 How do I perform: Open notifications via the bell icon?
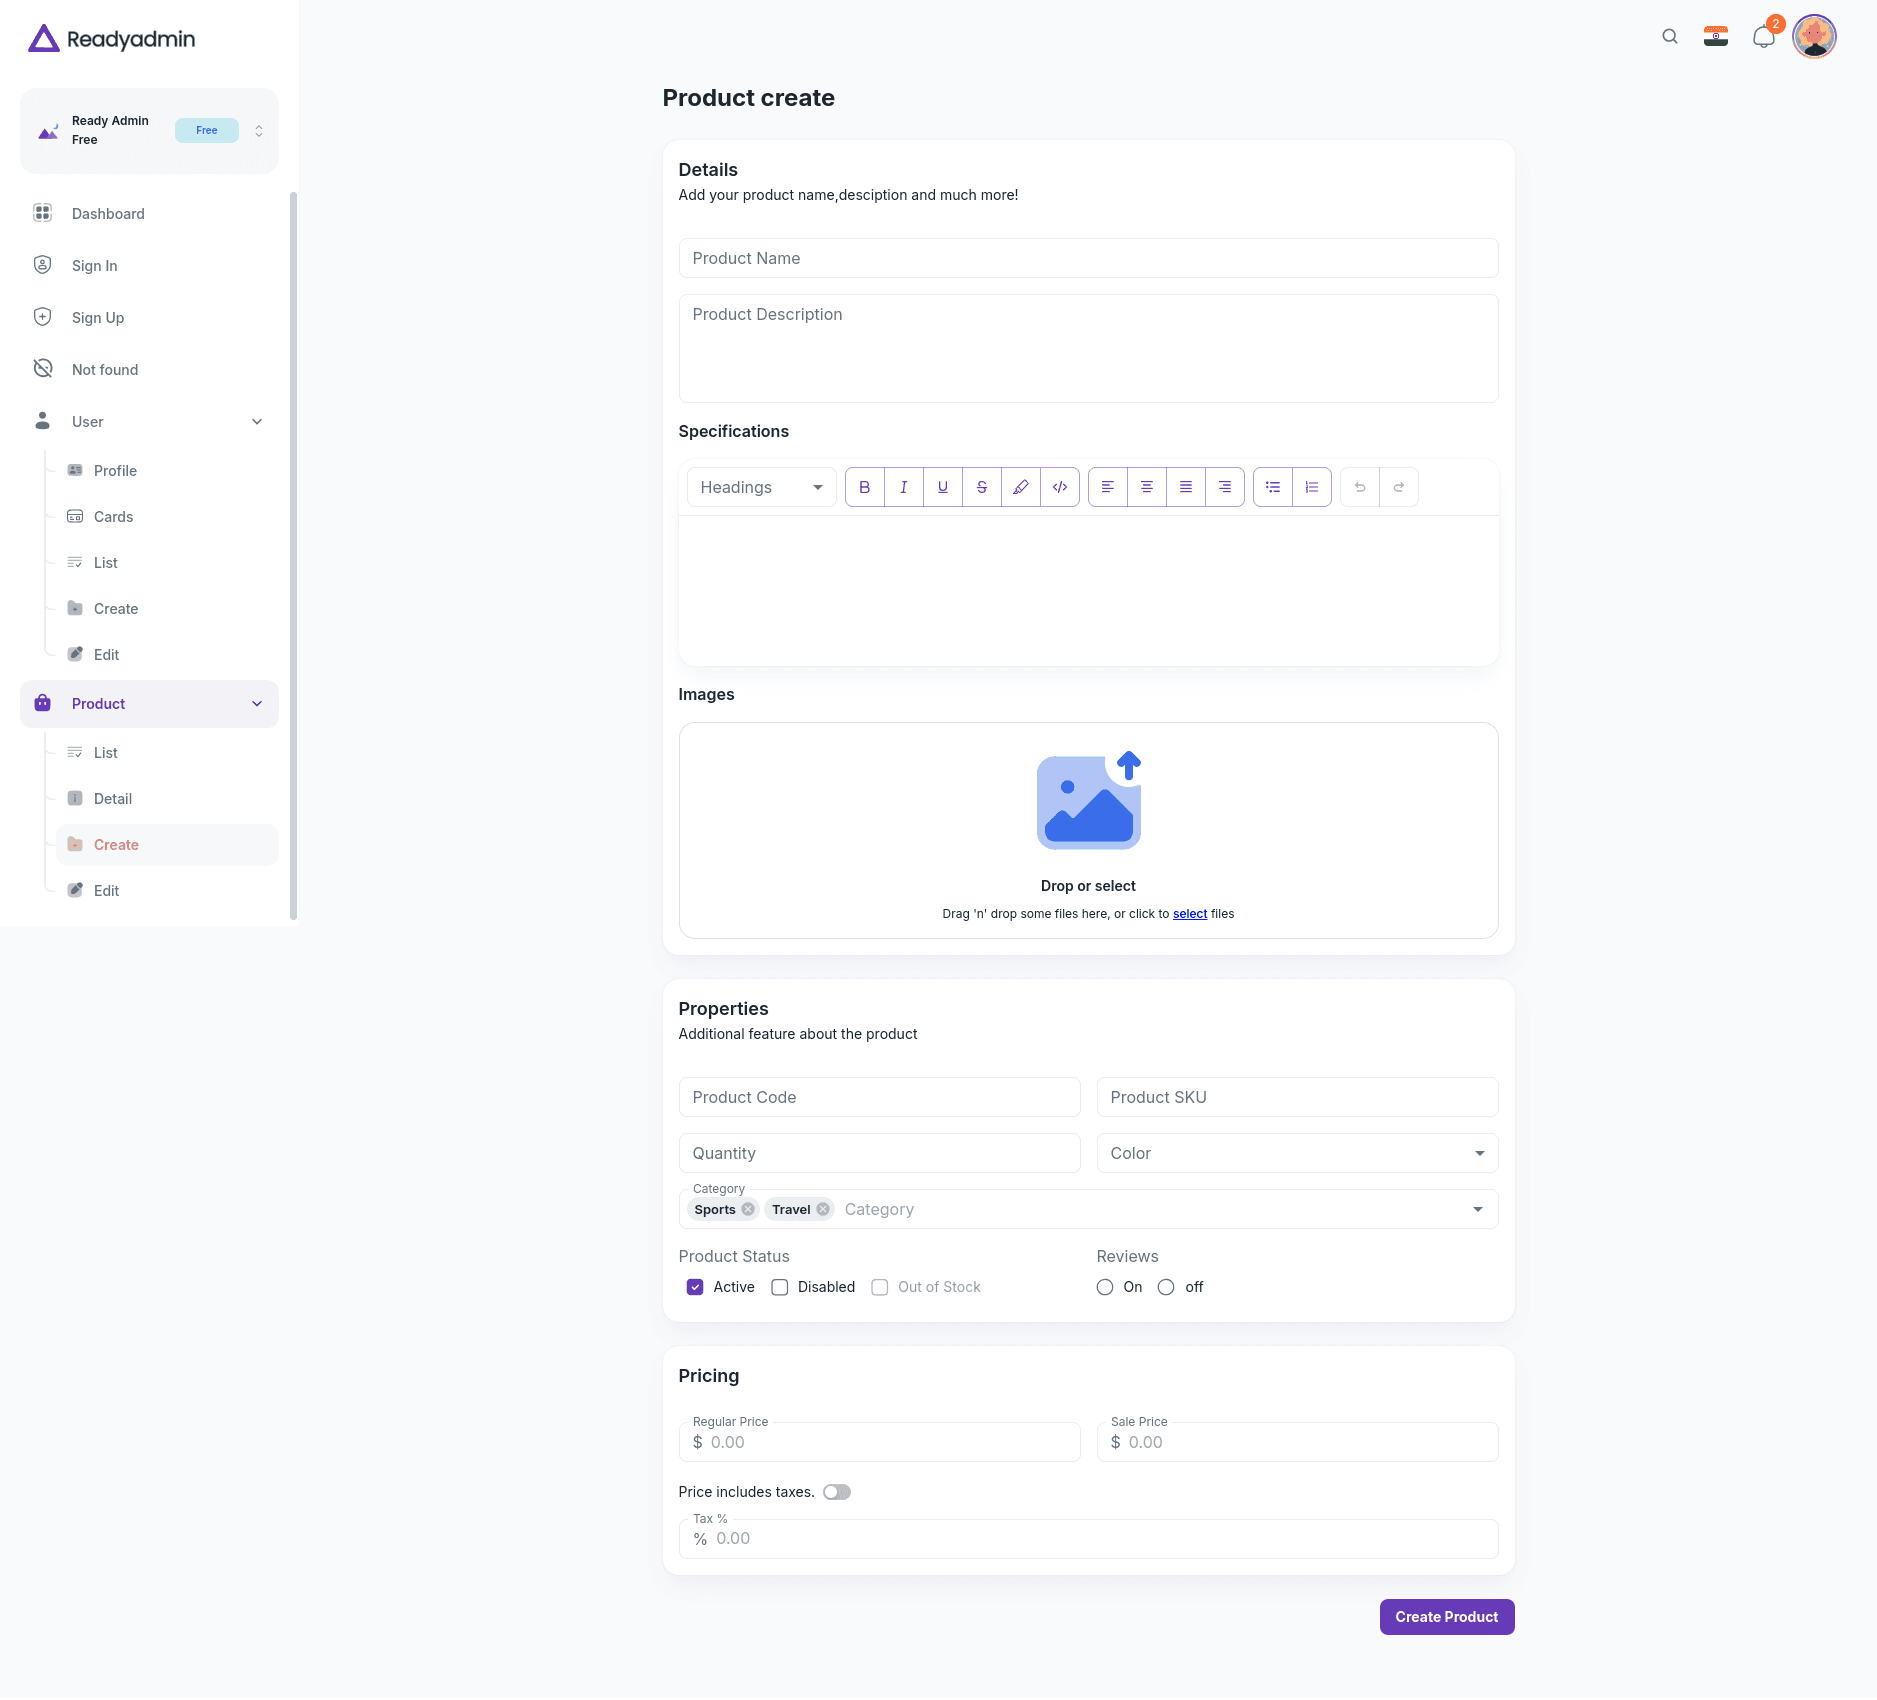click(1763, 37)
